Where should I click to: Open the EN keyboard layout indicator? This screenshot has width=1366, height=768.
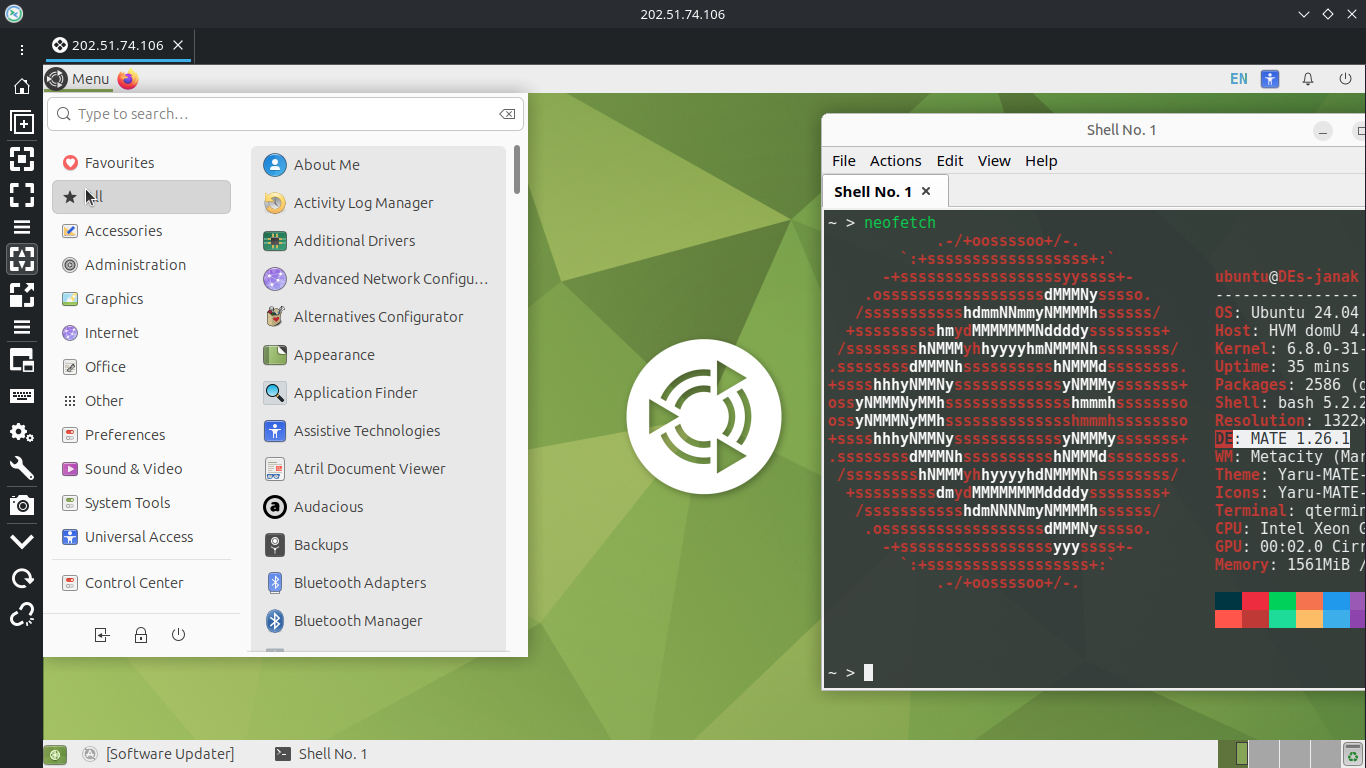[x=1238, y=79]
